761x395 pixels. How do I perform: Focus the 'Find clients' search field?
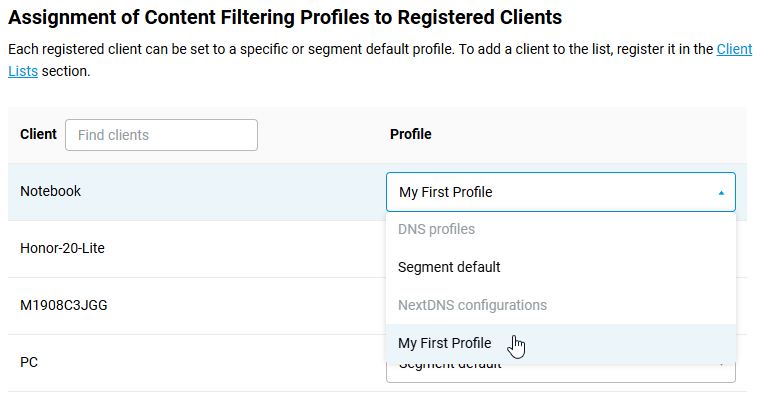click(162, 135)
